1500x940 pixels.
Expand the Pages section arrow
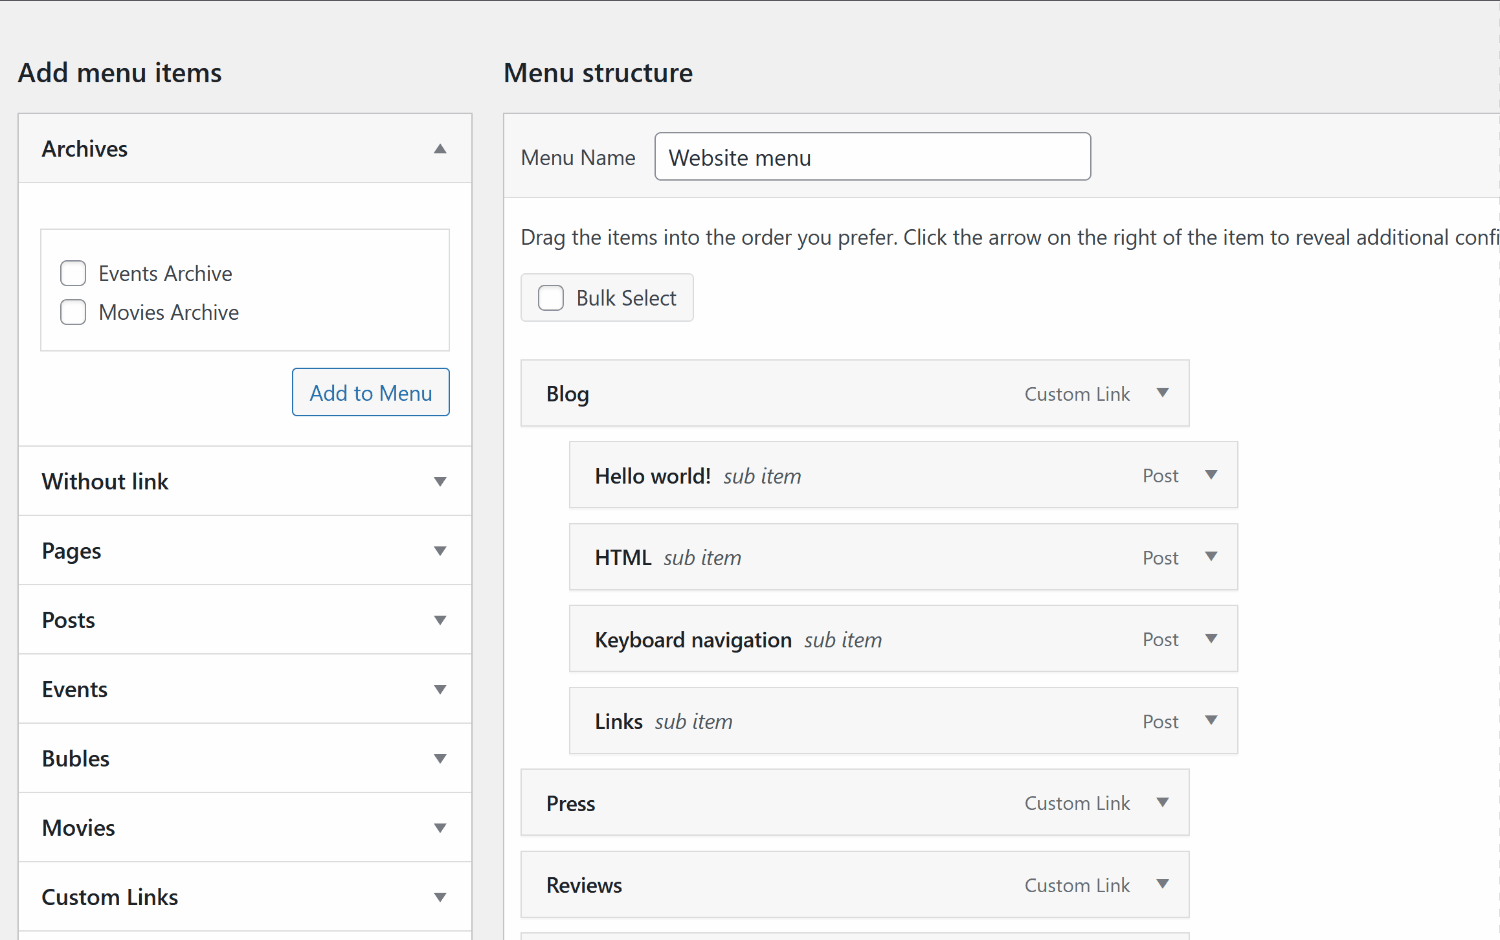pos(440,551)
